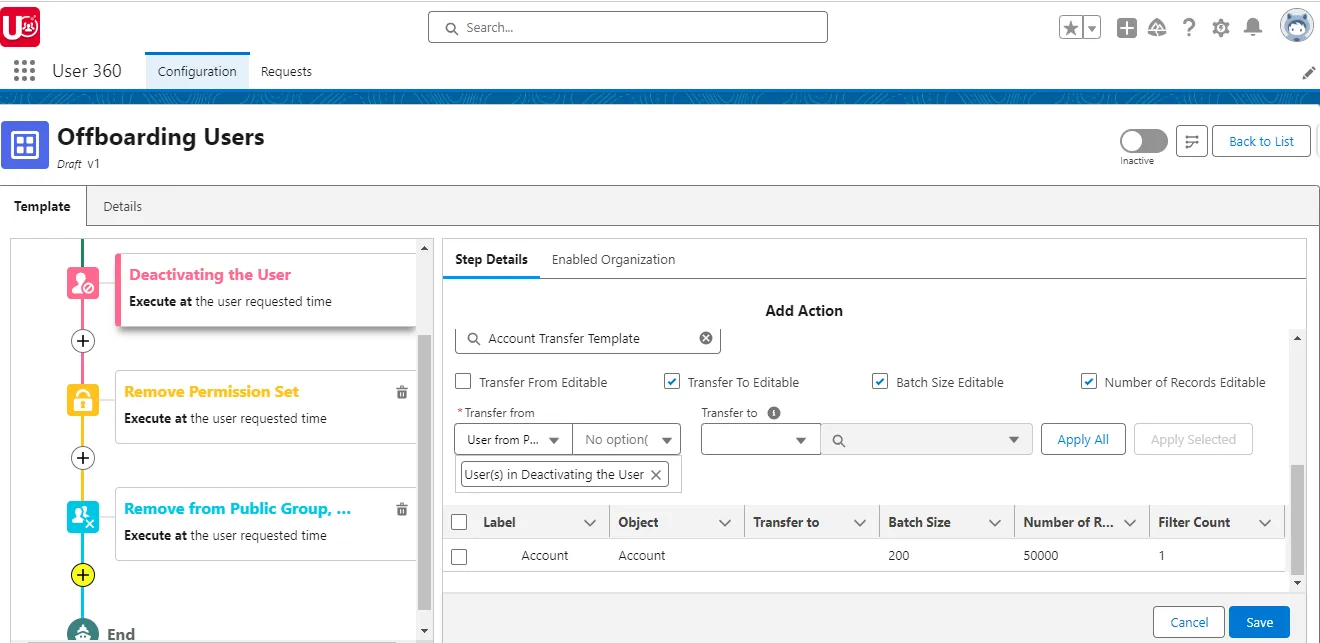Open Salesforce setup settings
Screen dimensions: 1320x643
1221,26
